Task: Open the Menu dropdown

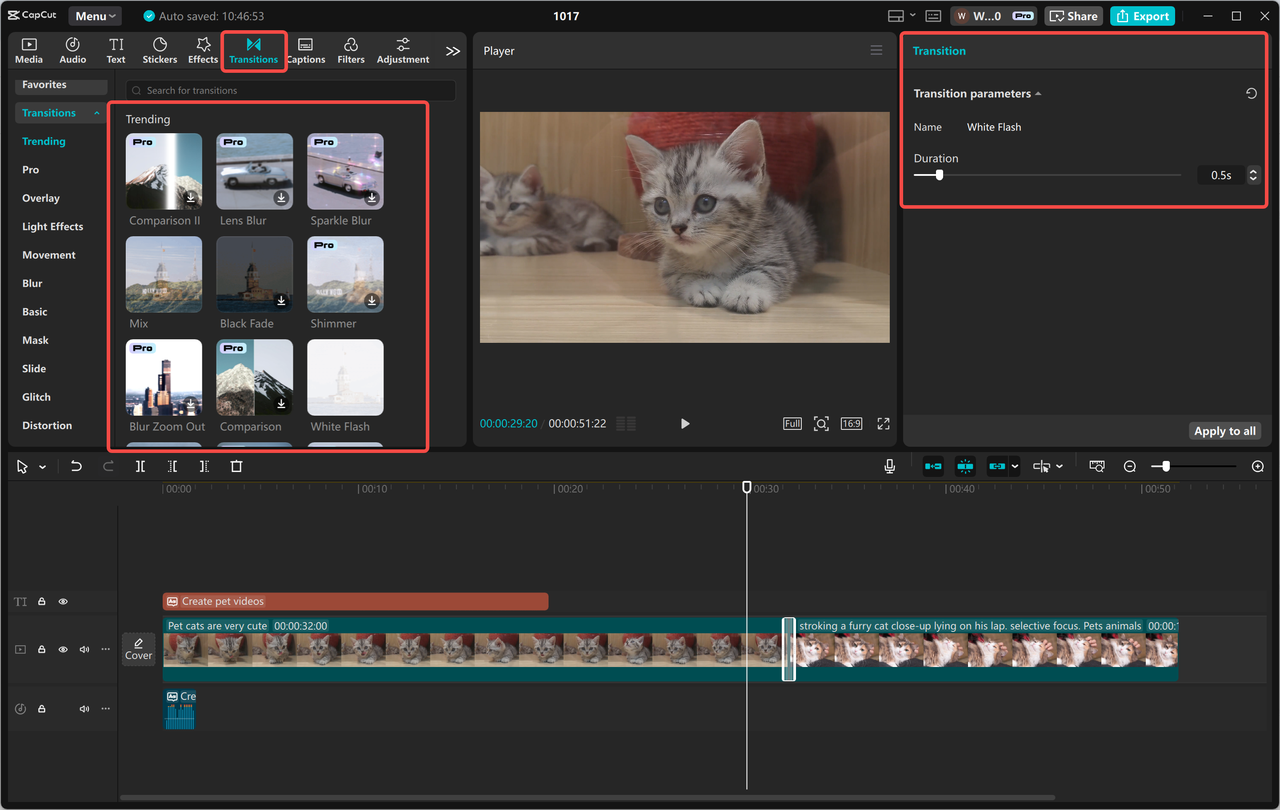Action: 95,16
